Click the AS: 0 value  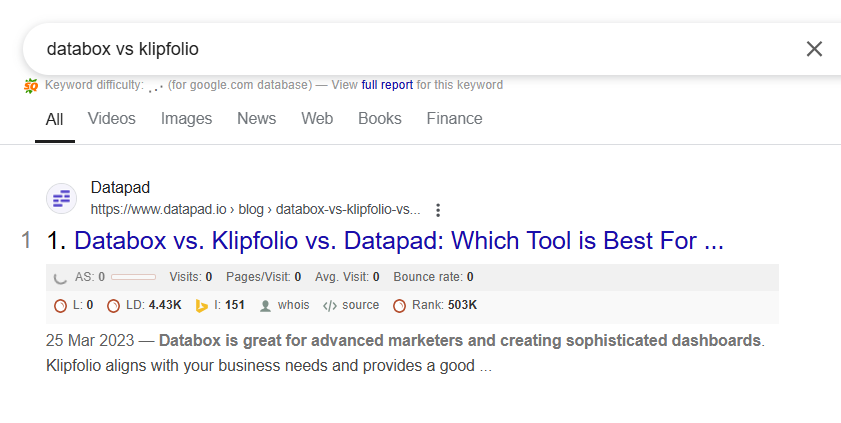pyautogui.click(x=90, y=277)
